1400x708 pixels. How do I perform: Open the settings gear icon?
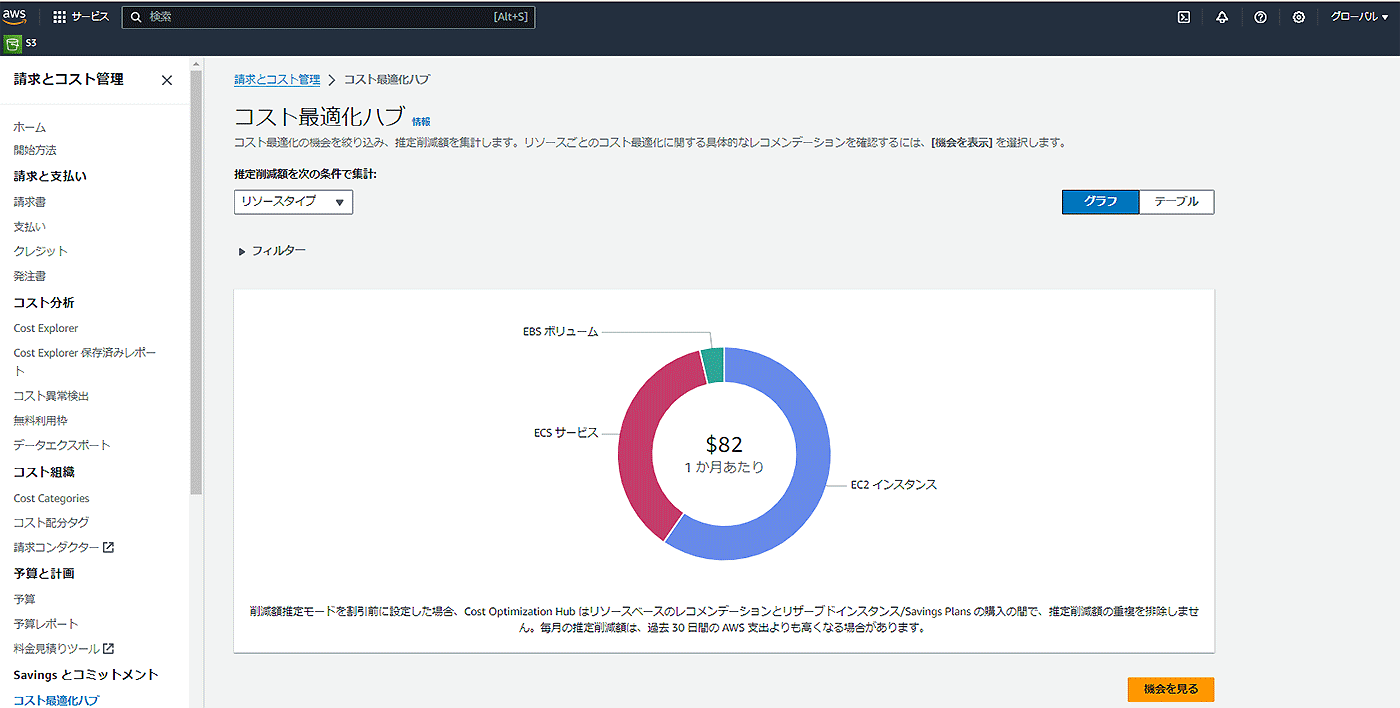coord(1298,17)
